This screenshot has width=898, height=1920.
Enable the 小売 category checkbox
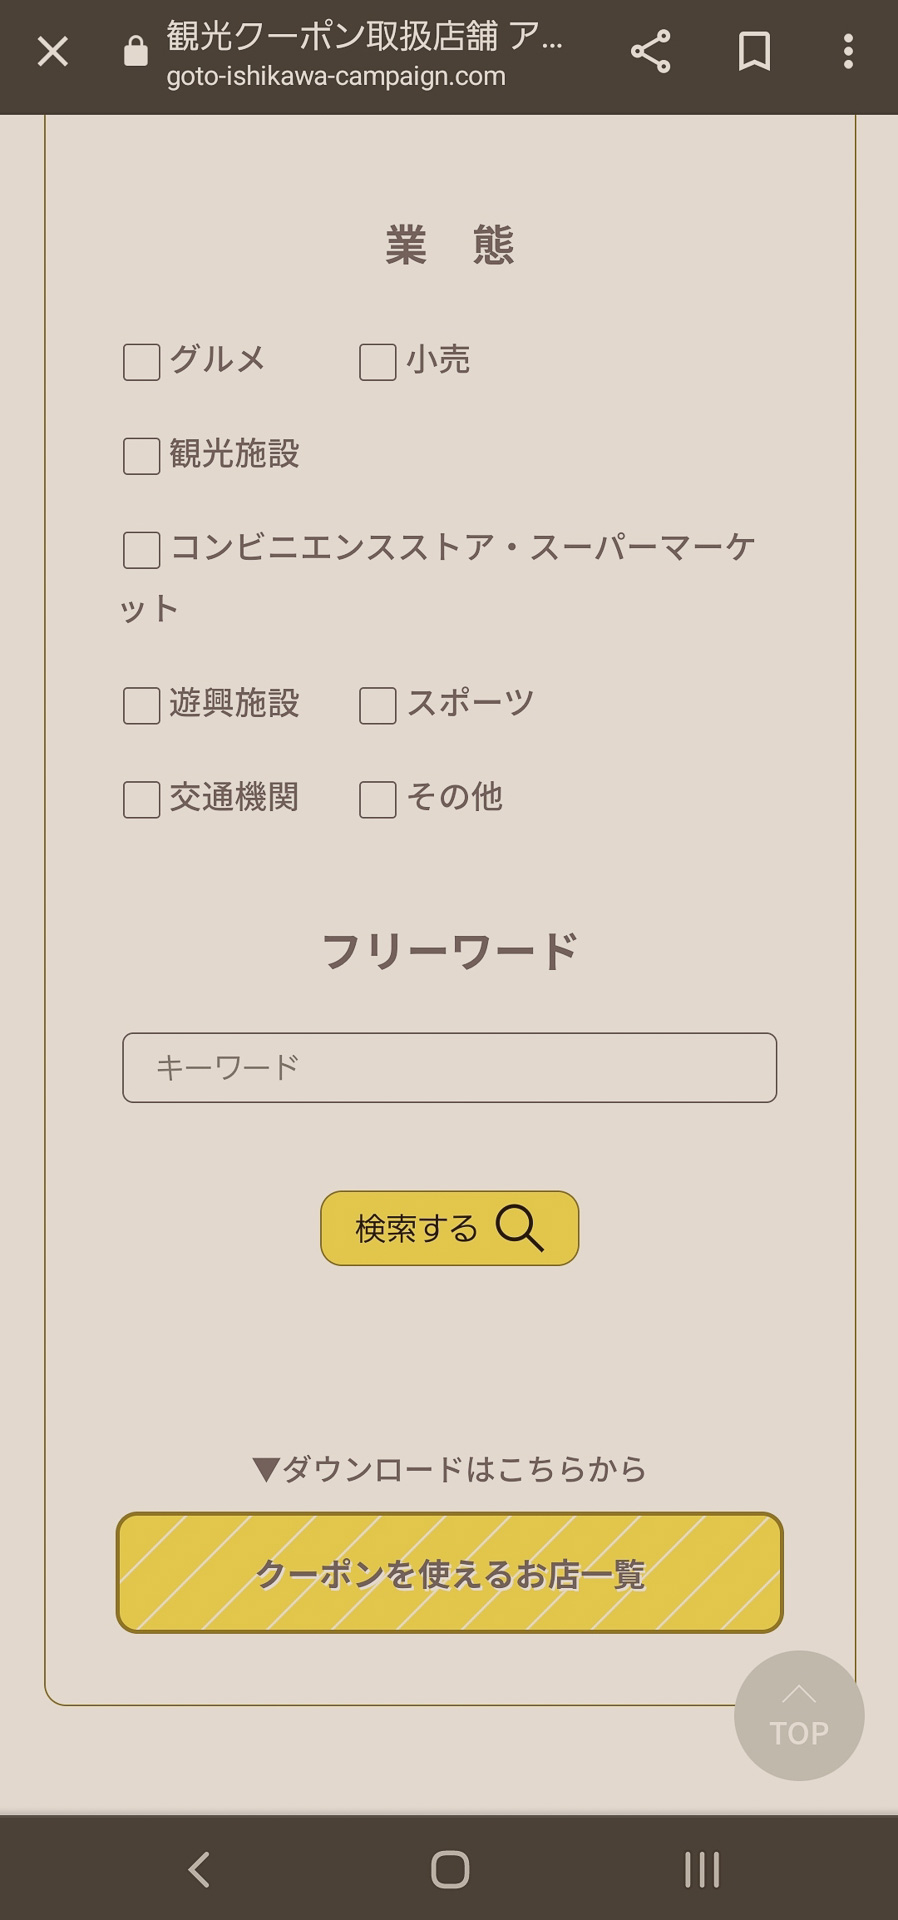pyautogui.click(x=378, y=362)
